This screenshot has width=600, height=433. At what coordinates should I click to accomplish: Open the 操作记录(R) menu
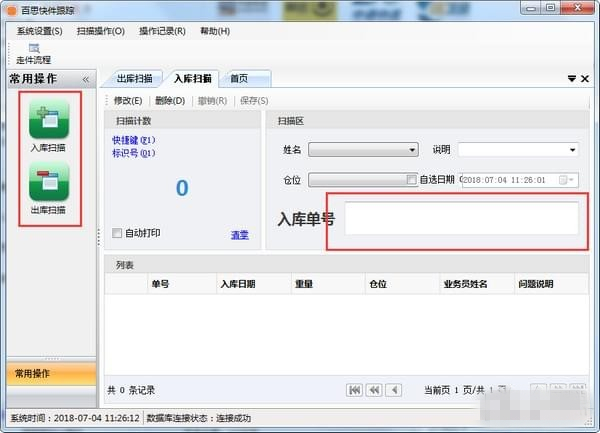[162, 31]
